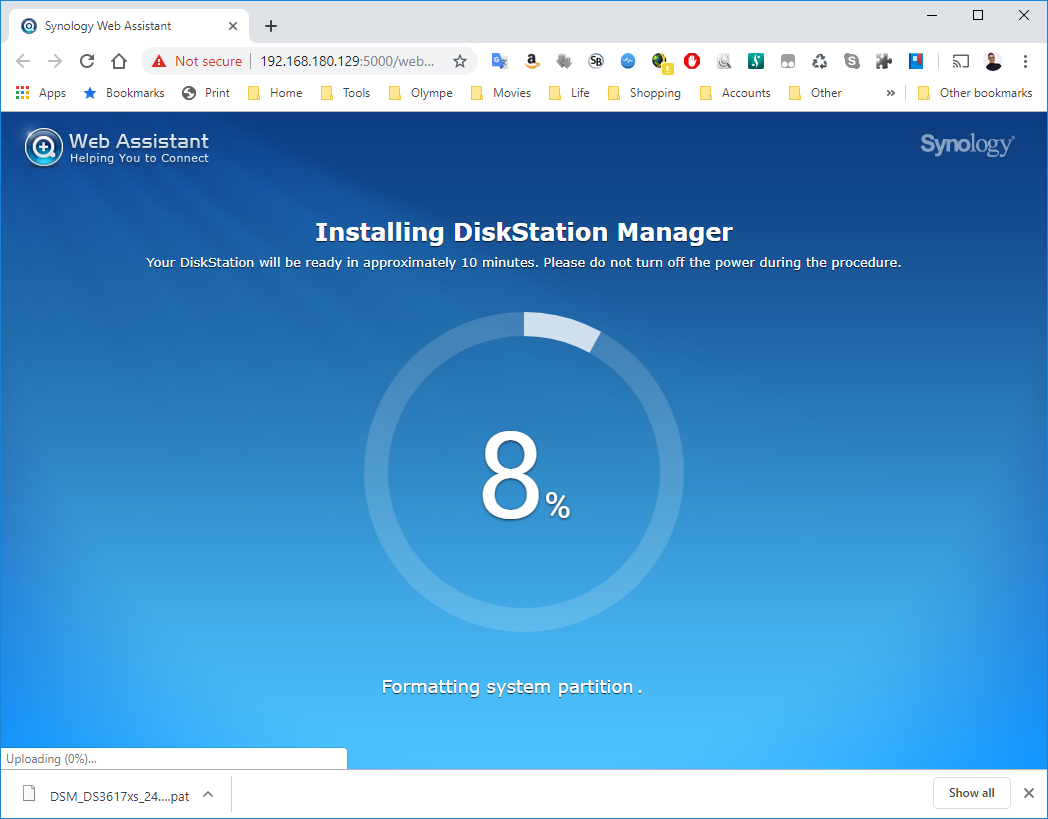Reload the Synology Web Assistant page
The image size is (1048, 819).
point(87,62)
